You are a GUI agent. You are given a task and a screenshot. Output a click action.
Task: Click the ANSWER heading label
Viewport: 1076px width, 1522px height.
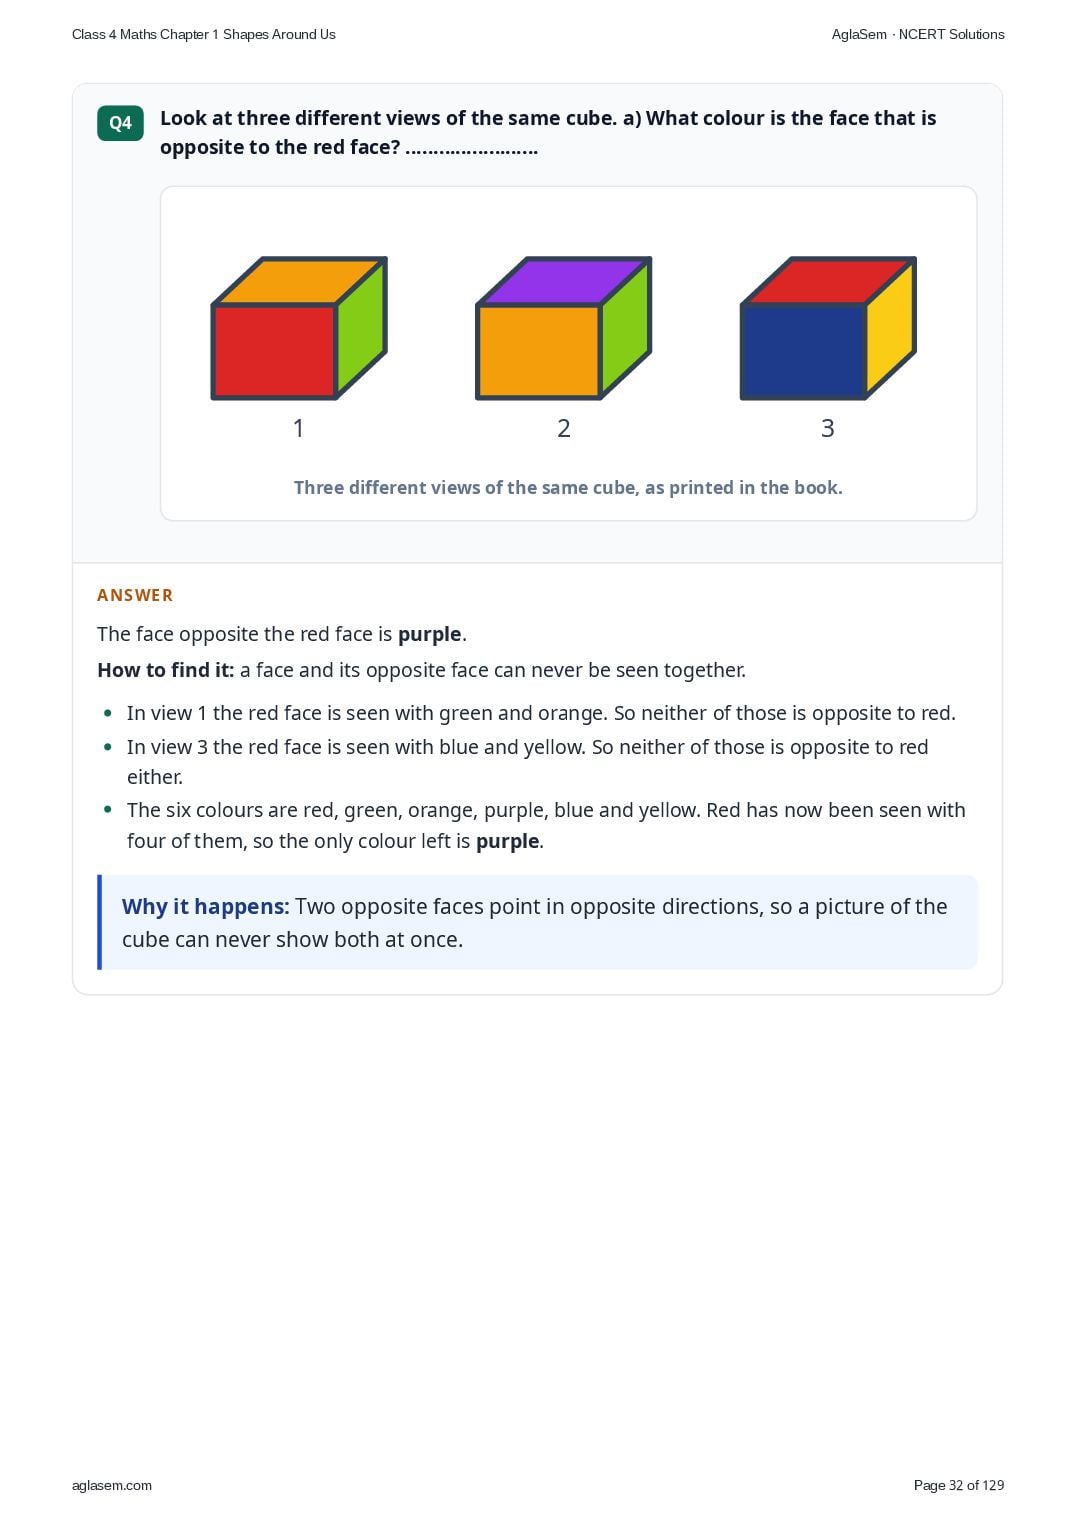pos(135,595)
